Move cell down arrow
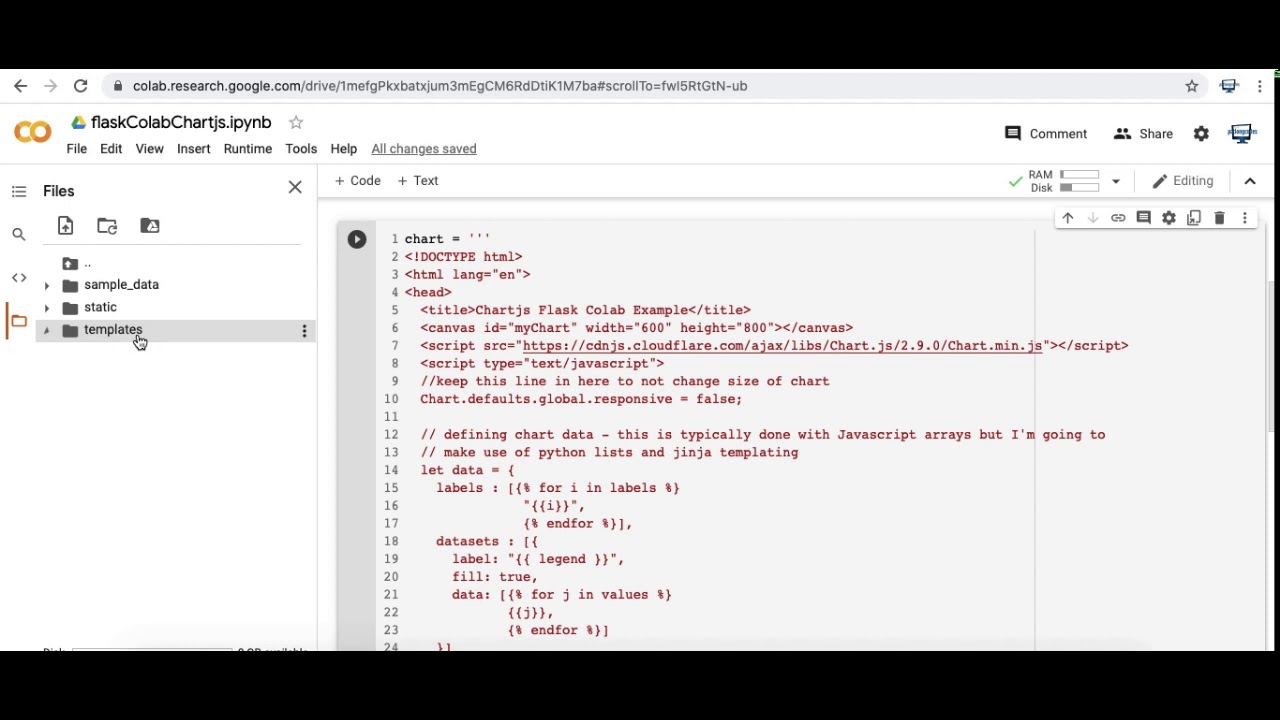 (x=1093, y=218)
